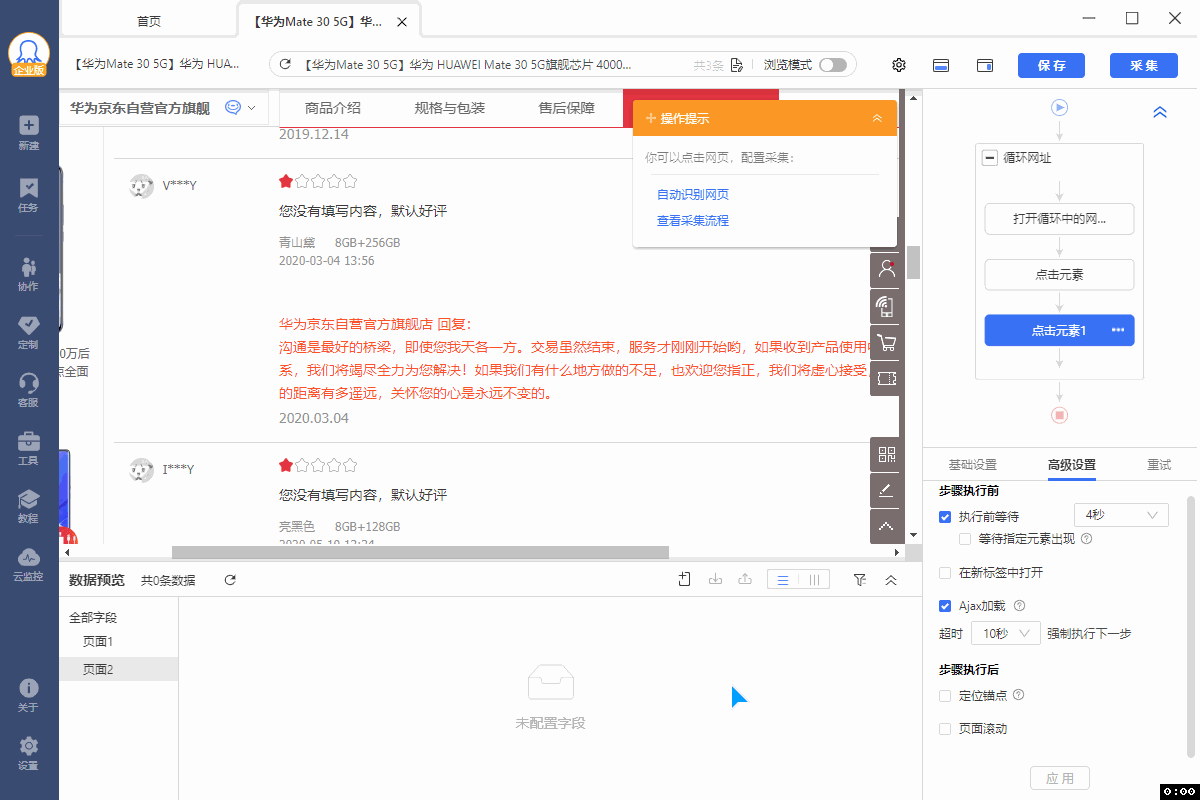Open the 售后保障 after-sales tab
The height and width of the screenshot is (800, 1200).
[x=566, y=108]
